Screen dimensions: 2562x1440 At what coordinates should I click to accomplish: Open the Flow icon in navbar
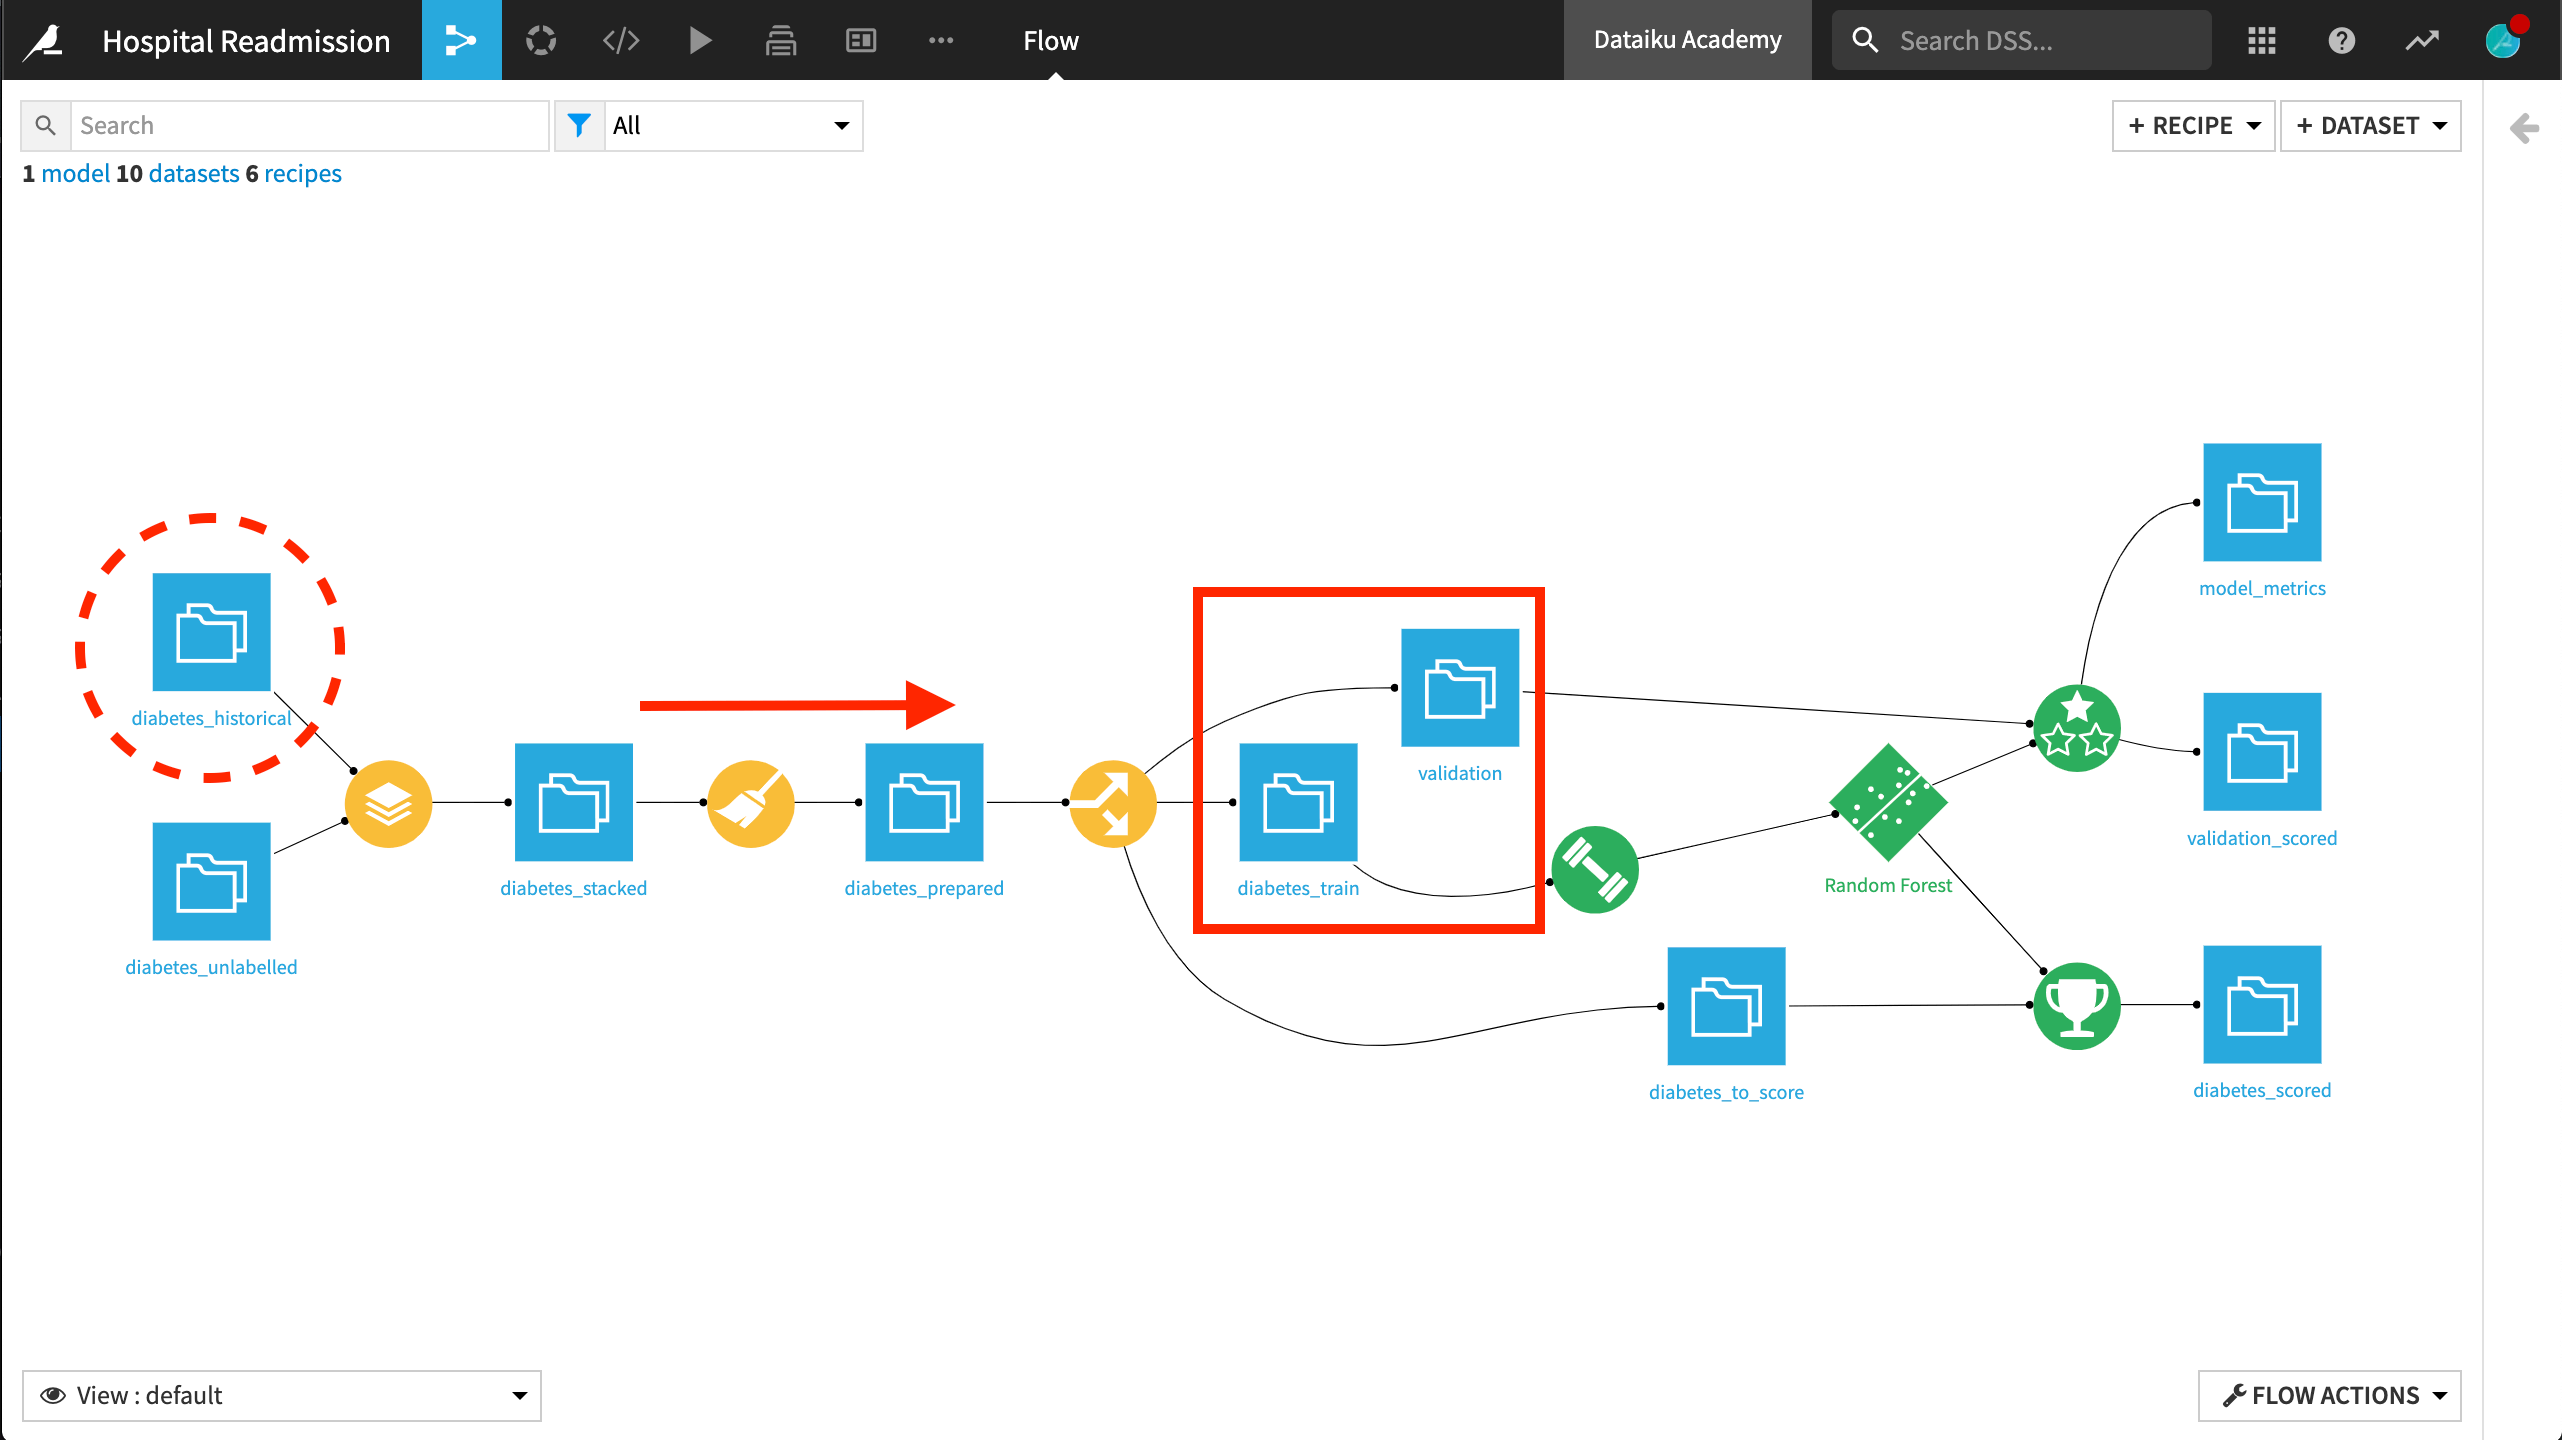coord(461,40)
